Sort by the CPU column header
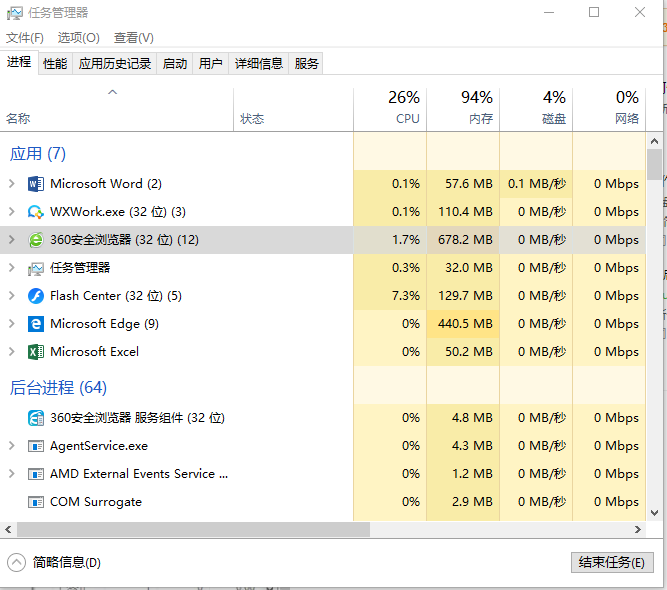 [390, 110]
